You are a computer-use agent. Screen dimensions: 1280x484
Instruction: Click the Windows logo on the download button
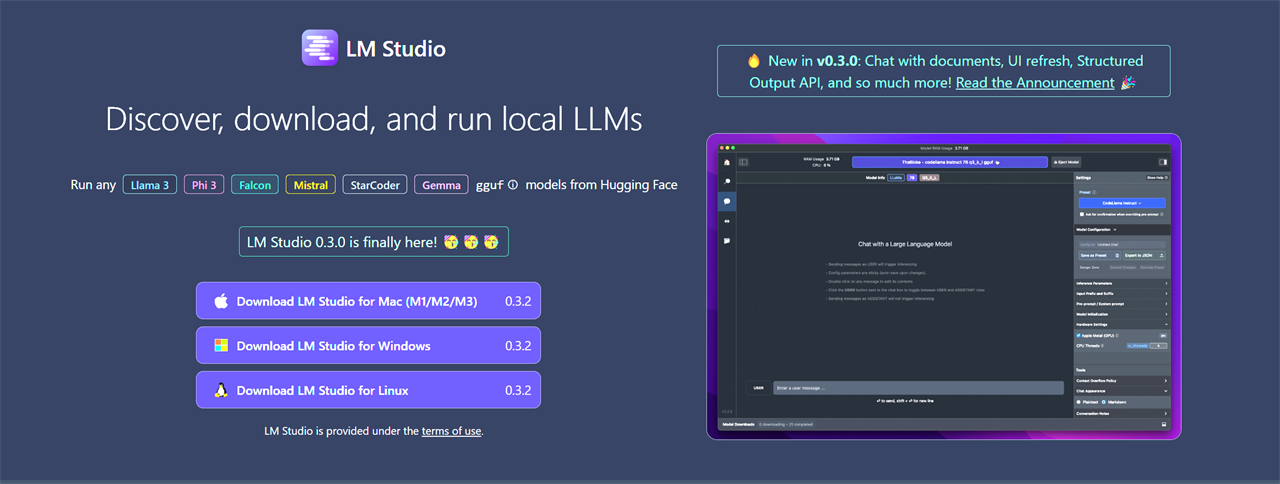221,346
